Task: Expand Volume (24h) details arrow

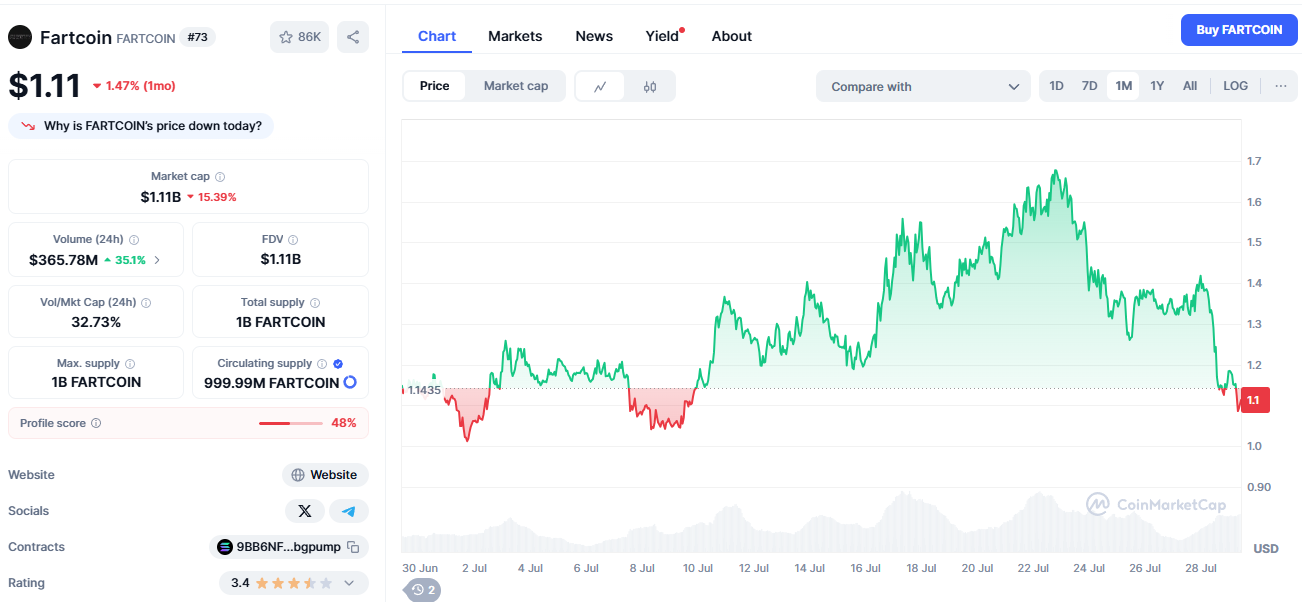Action: 157,260
